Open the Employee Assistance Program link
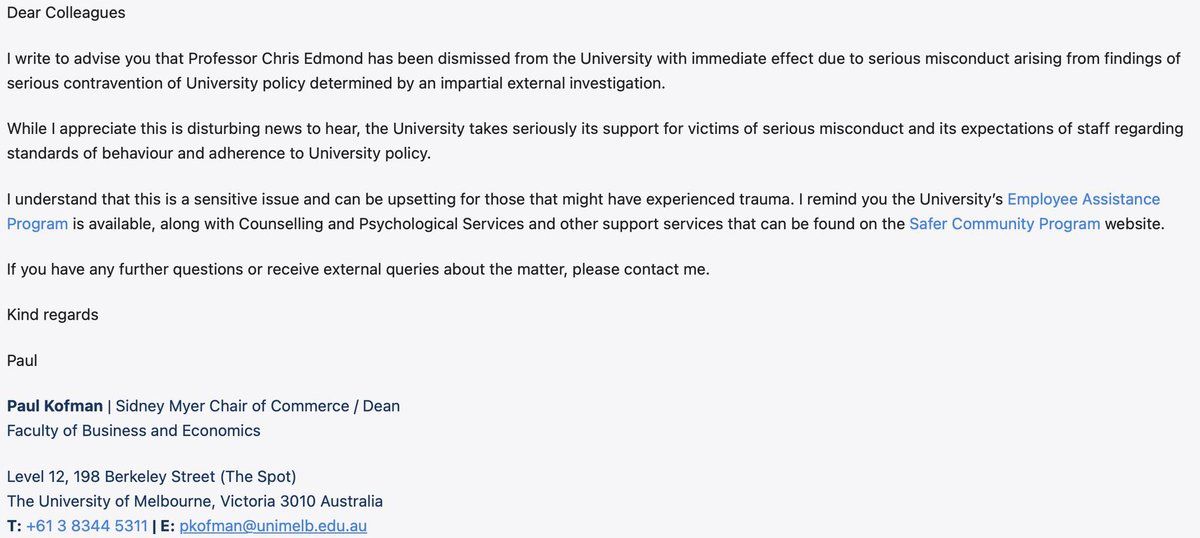This screenshot has height=538, width=1200. point(1083,199)
